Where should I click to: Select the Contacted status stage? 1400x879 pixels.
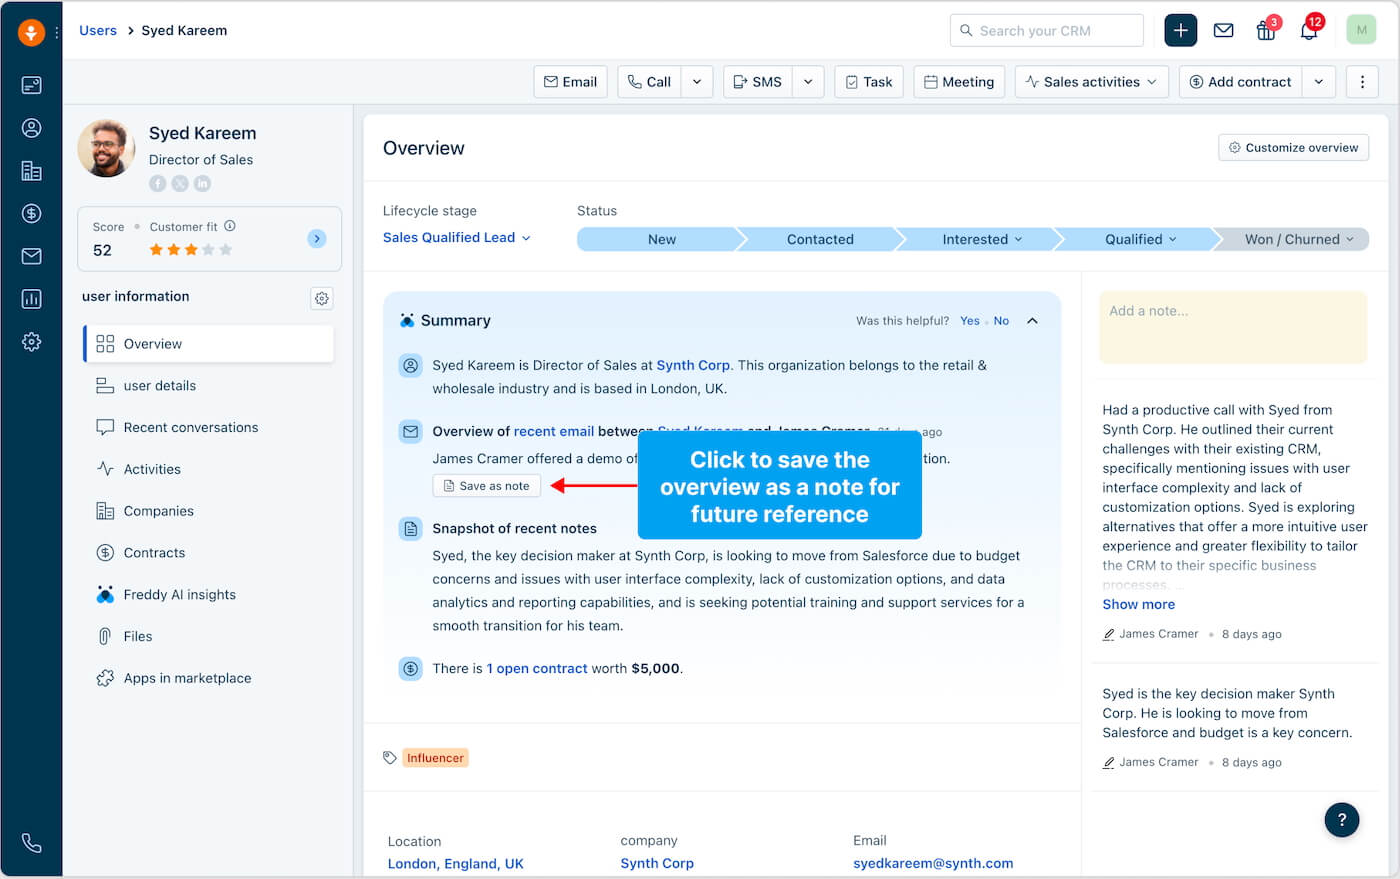click(819, 240)
